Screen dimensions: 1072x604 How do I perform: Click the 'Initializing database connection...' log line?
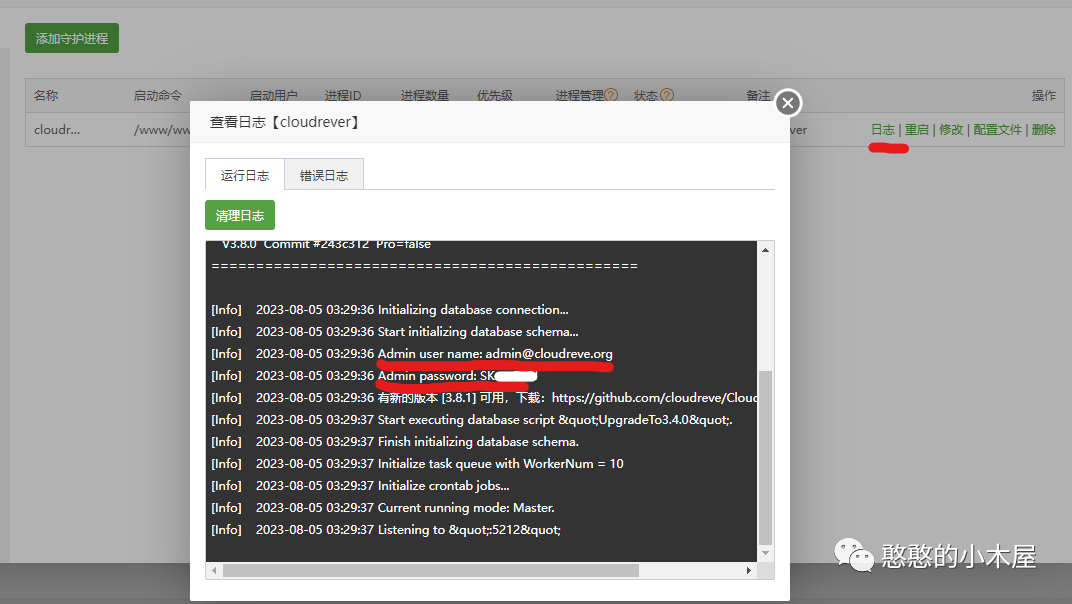pyautogui.click(x=390, y=310)
